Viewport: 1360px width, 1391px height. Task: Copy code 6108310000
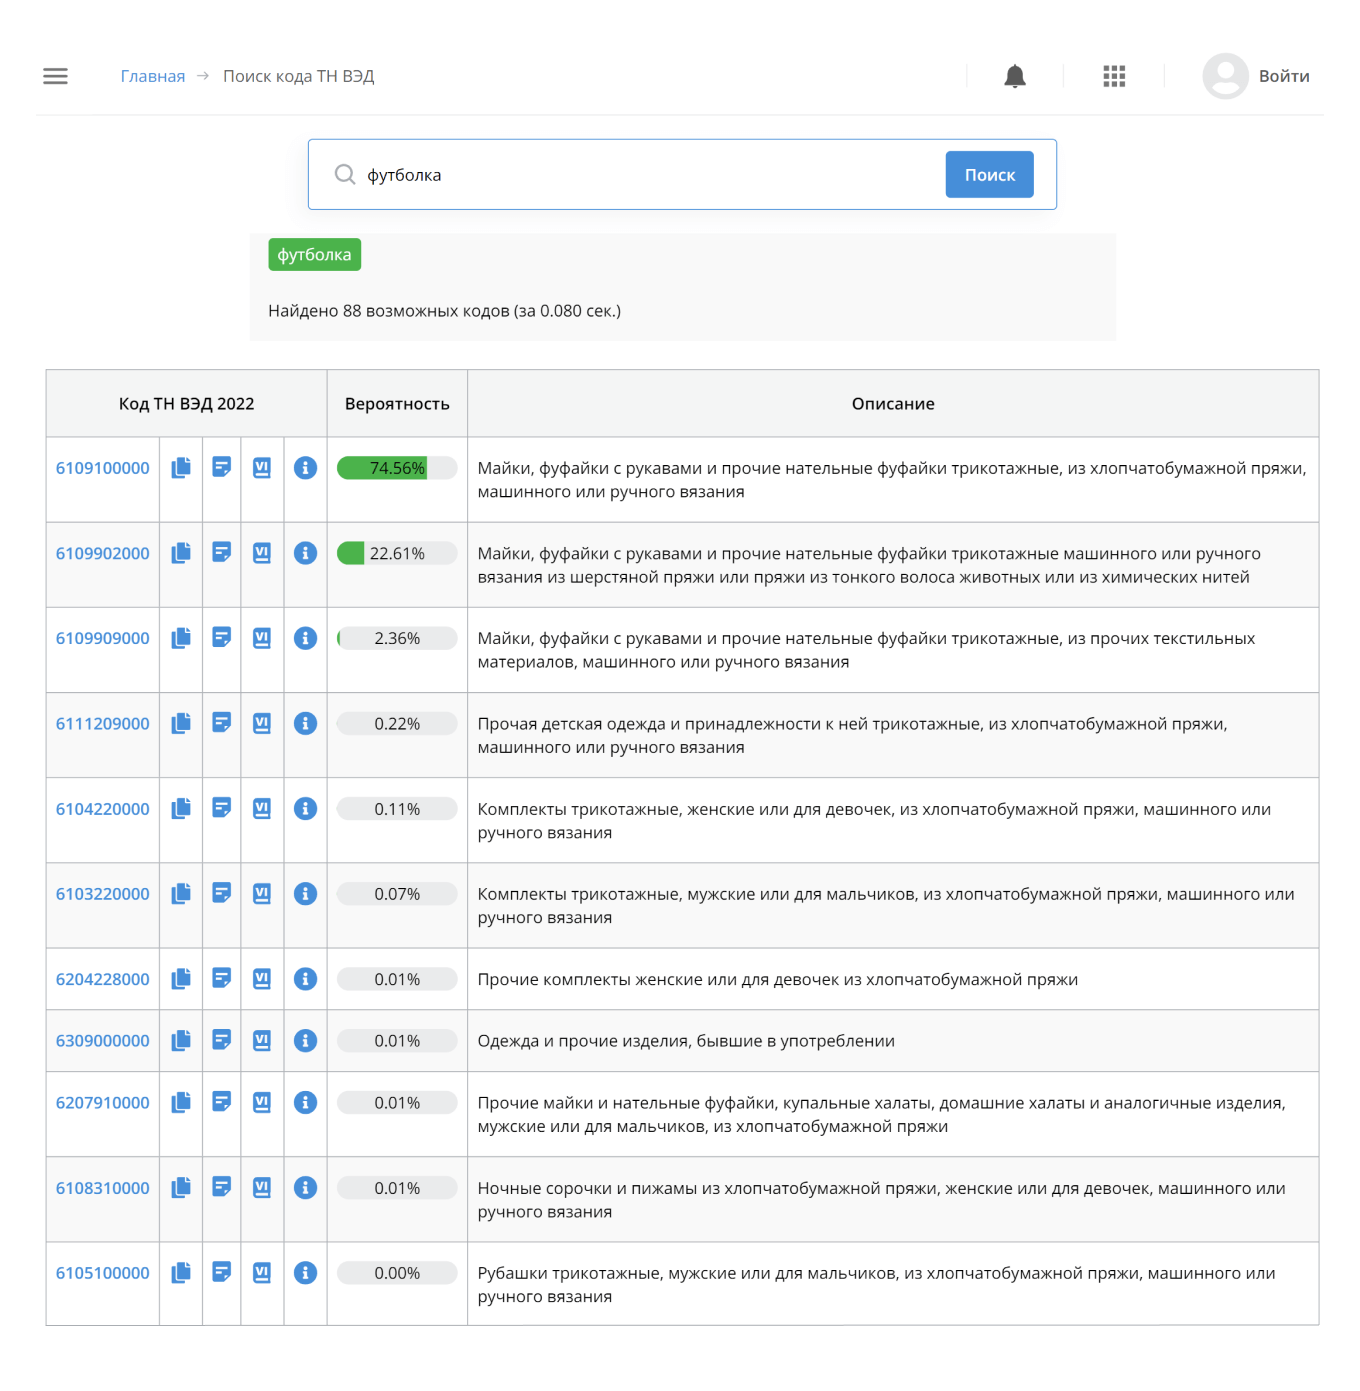click(x=181, y=1188)
